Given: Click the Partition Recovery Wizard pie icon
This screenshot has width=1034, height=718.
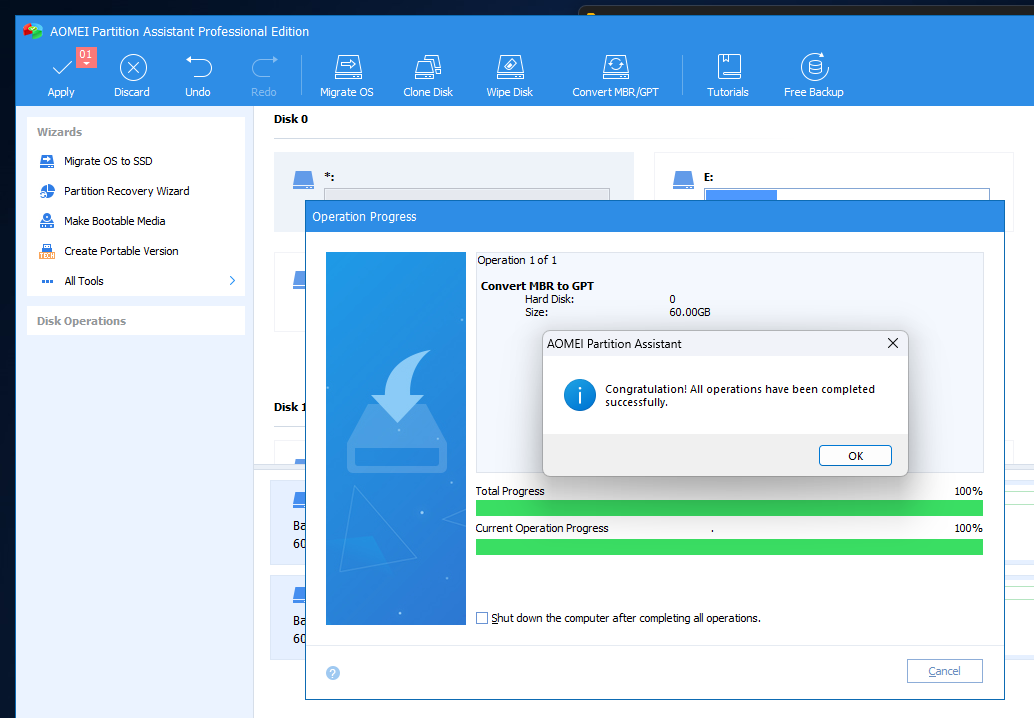Looking at the screenshot, I should pyautogui.click(x=47, y=191).
